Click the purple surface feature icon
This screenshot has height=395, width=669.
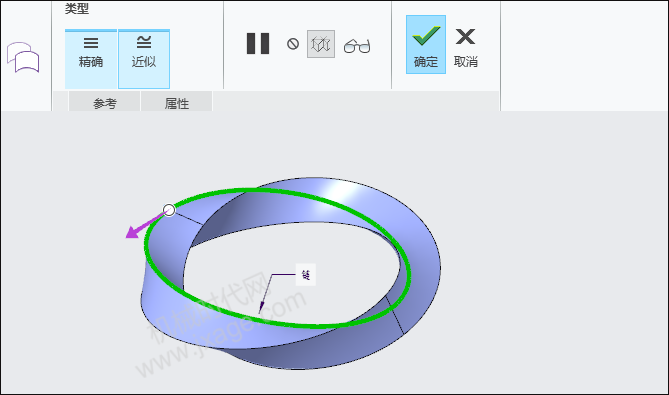pyautogui.click(x=23, y=57)
